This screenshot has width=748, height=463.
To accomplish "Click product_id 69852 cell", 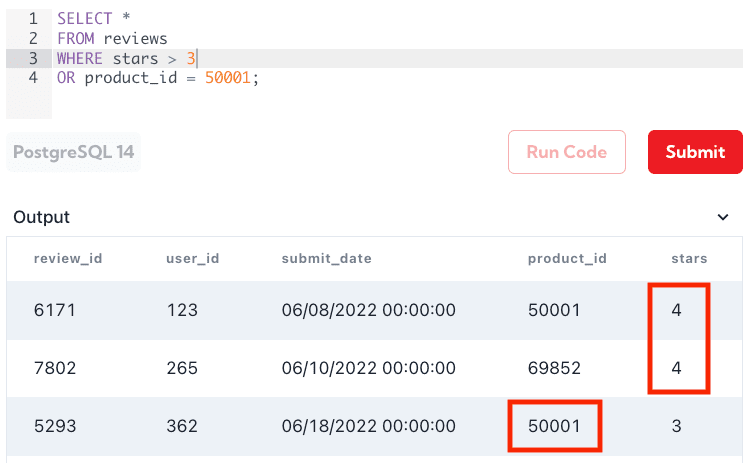I will pos(554,368).
